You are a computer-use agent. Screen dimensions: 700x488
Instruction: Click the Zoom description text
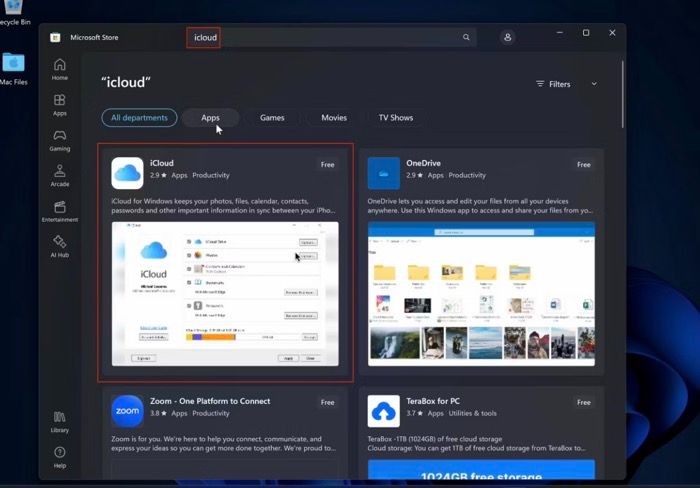click(x=223, y=443)
